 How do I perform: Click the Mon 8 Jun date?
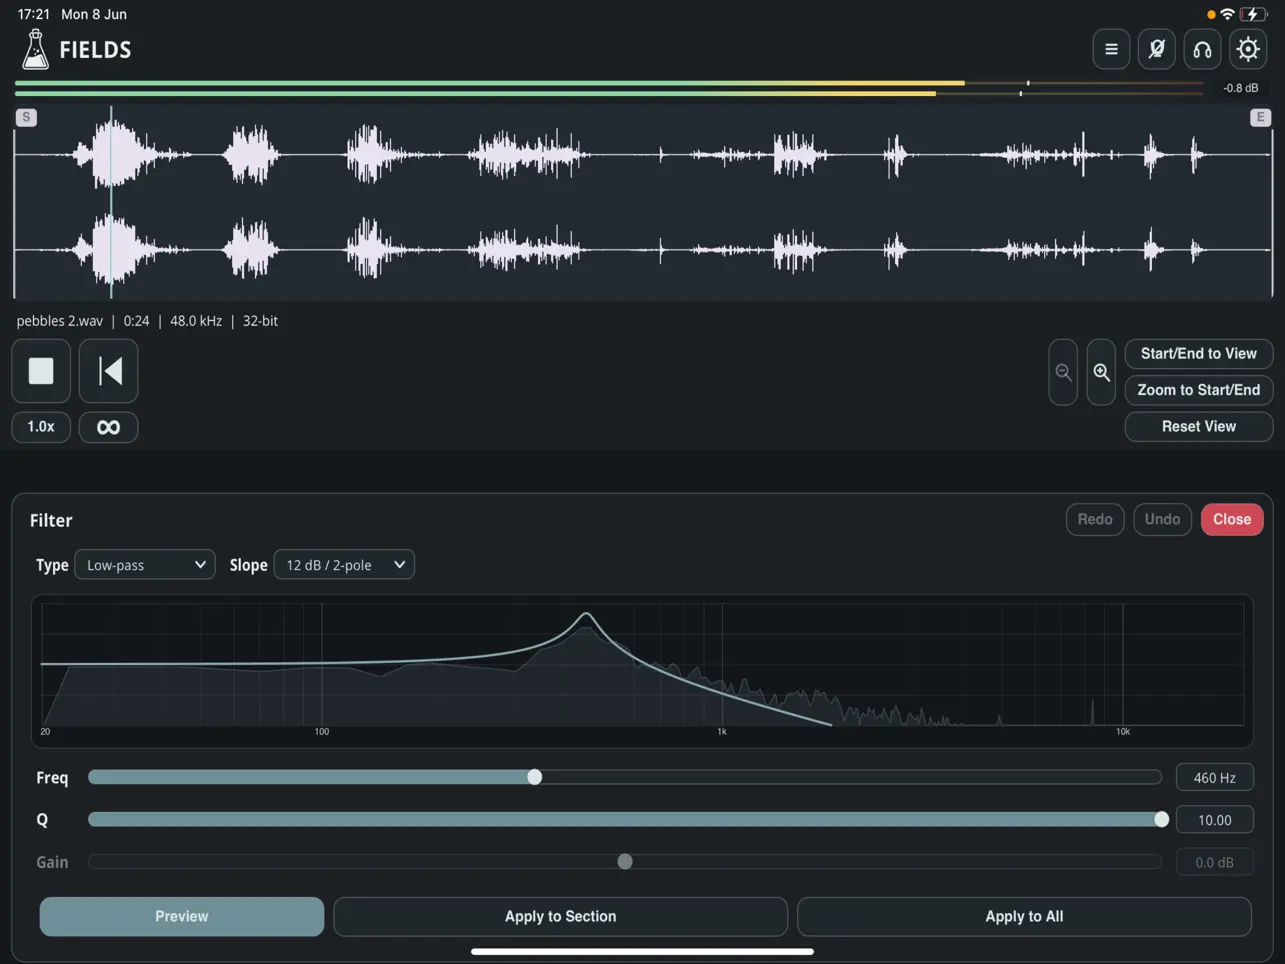pos(94,14)
